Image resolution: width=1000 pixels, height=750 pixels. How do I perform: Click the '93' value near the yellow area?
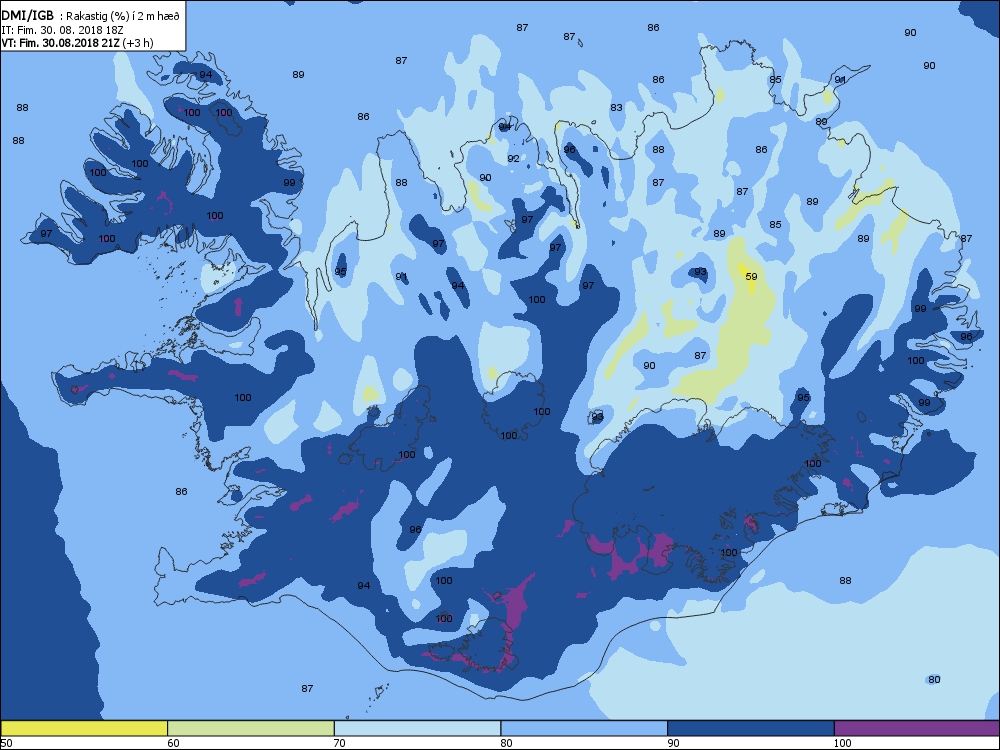(x=700, y=271)
